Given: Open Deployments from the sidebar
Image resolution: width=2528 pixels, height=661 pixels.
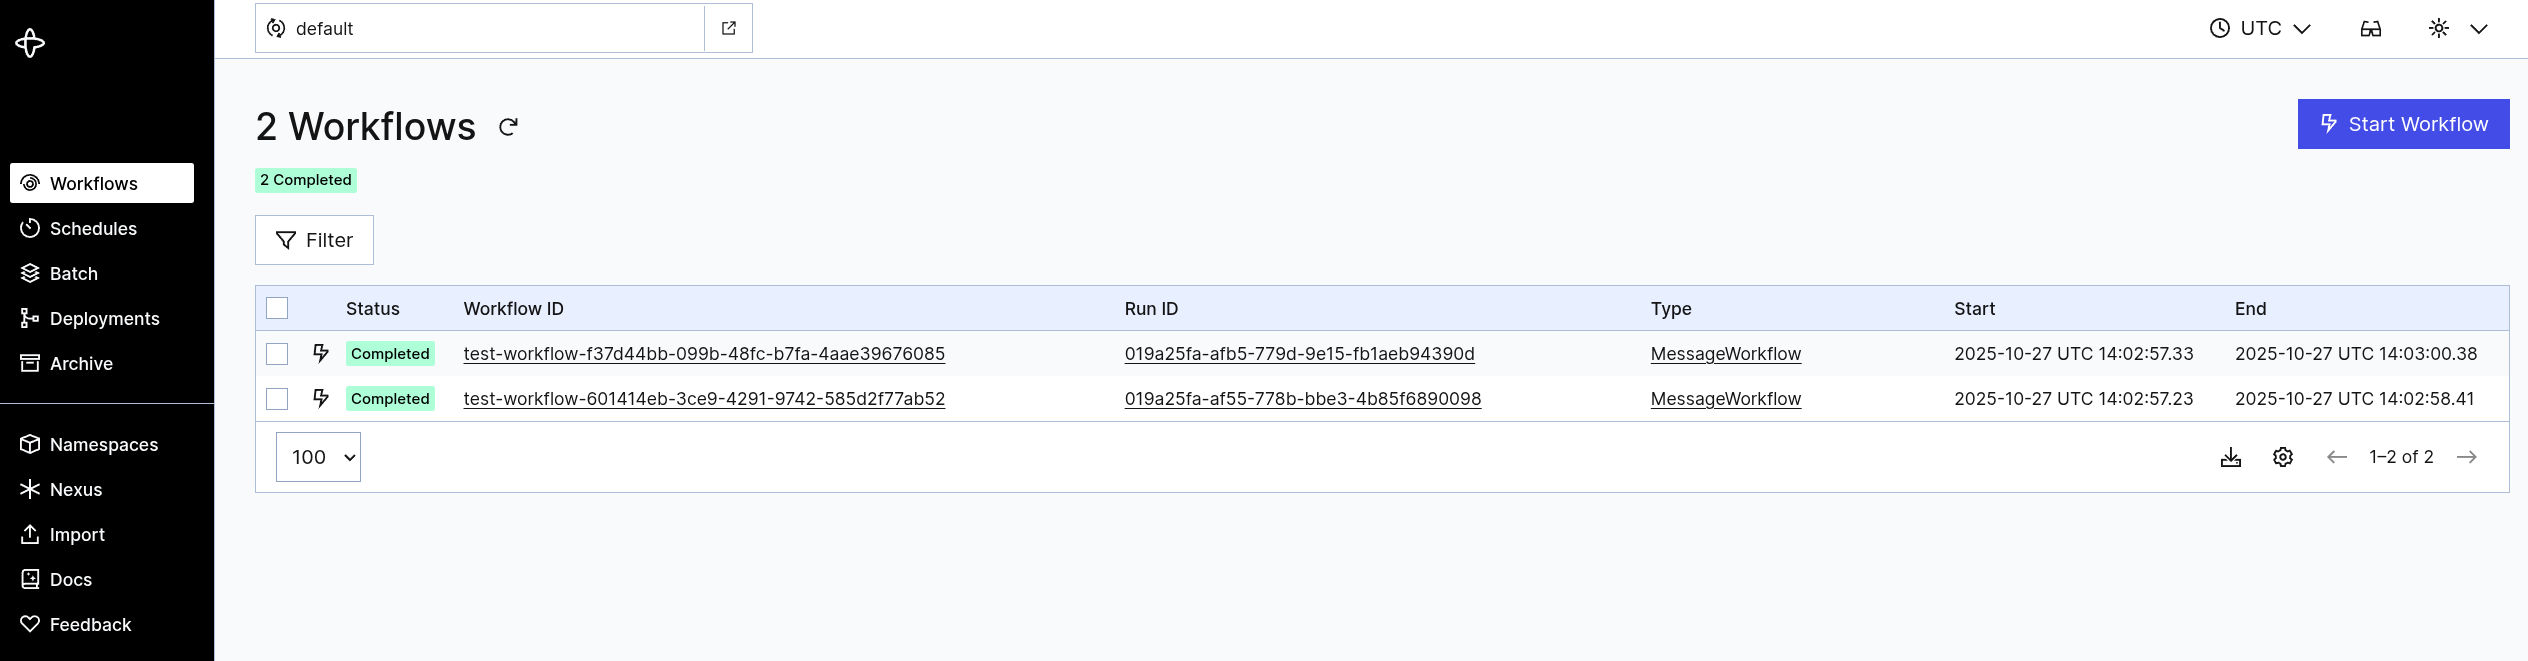Looking at the screenshot, I should click(x=104, y=318).
